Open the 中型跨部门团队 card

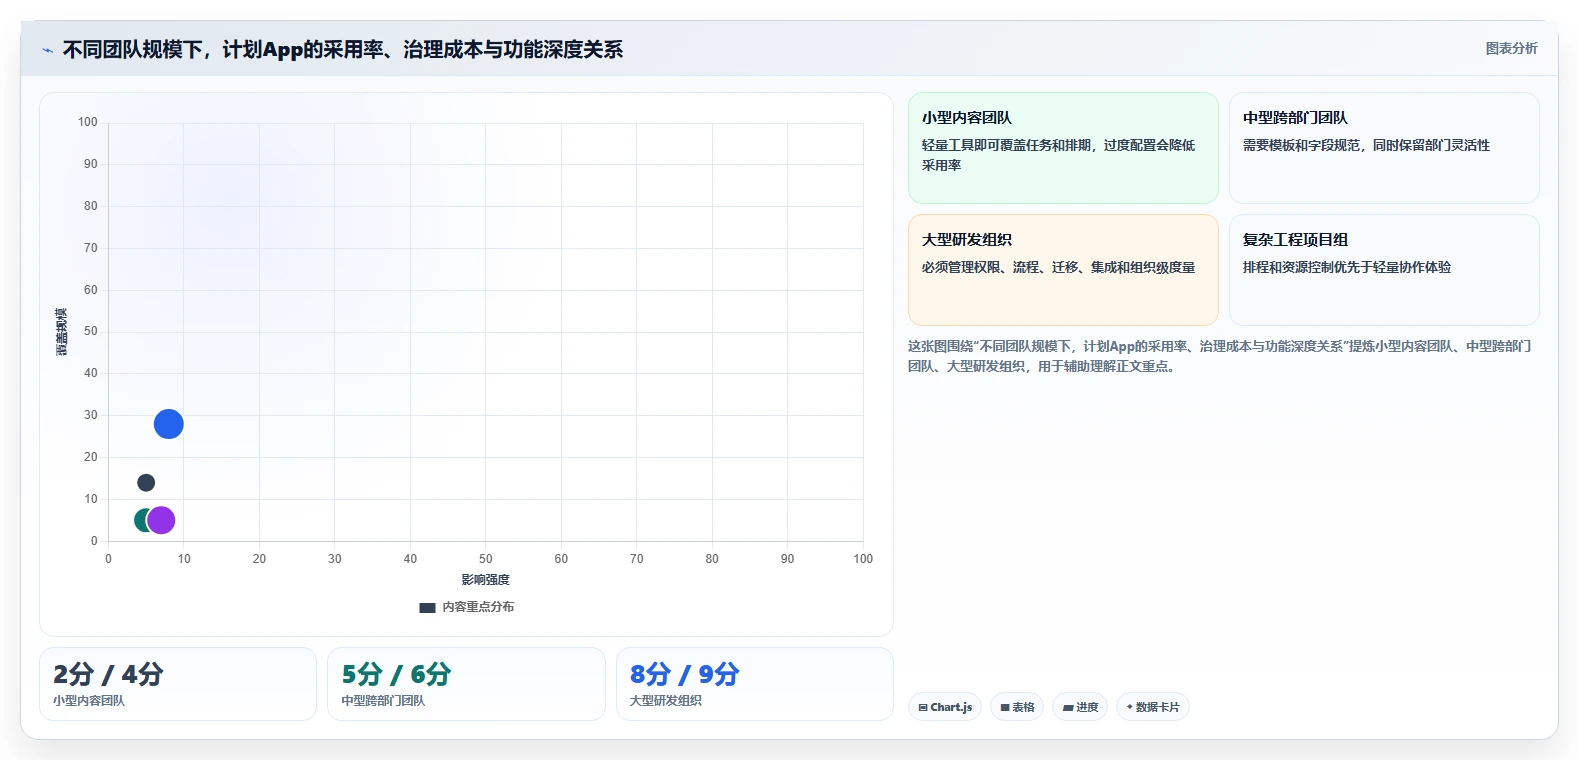(1384, 148)
